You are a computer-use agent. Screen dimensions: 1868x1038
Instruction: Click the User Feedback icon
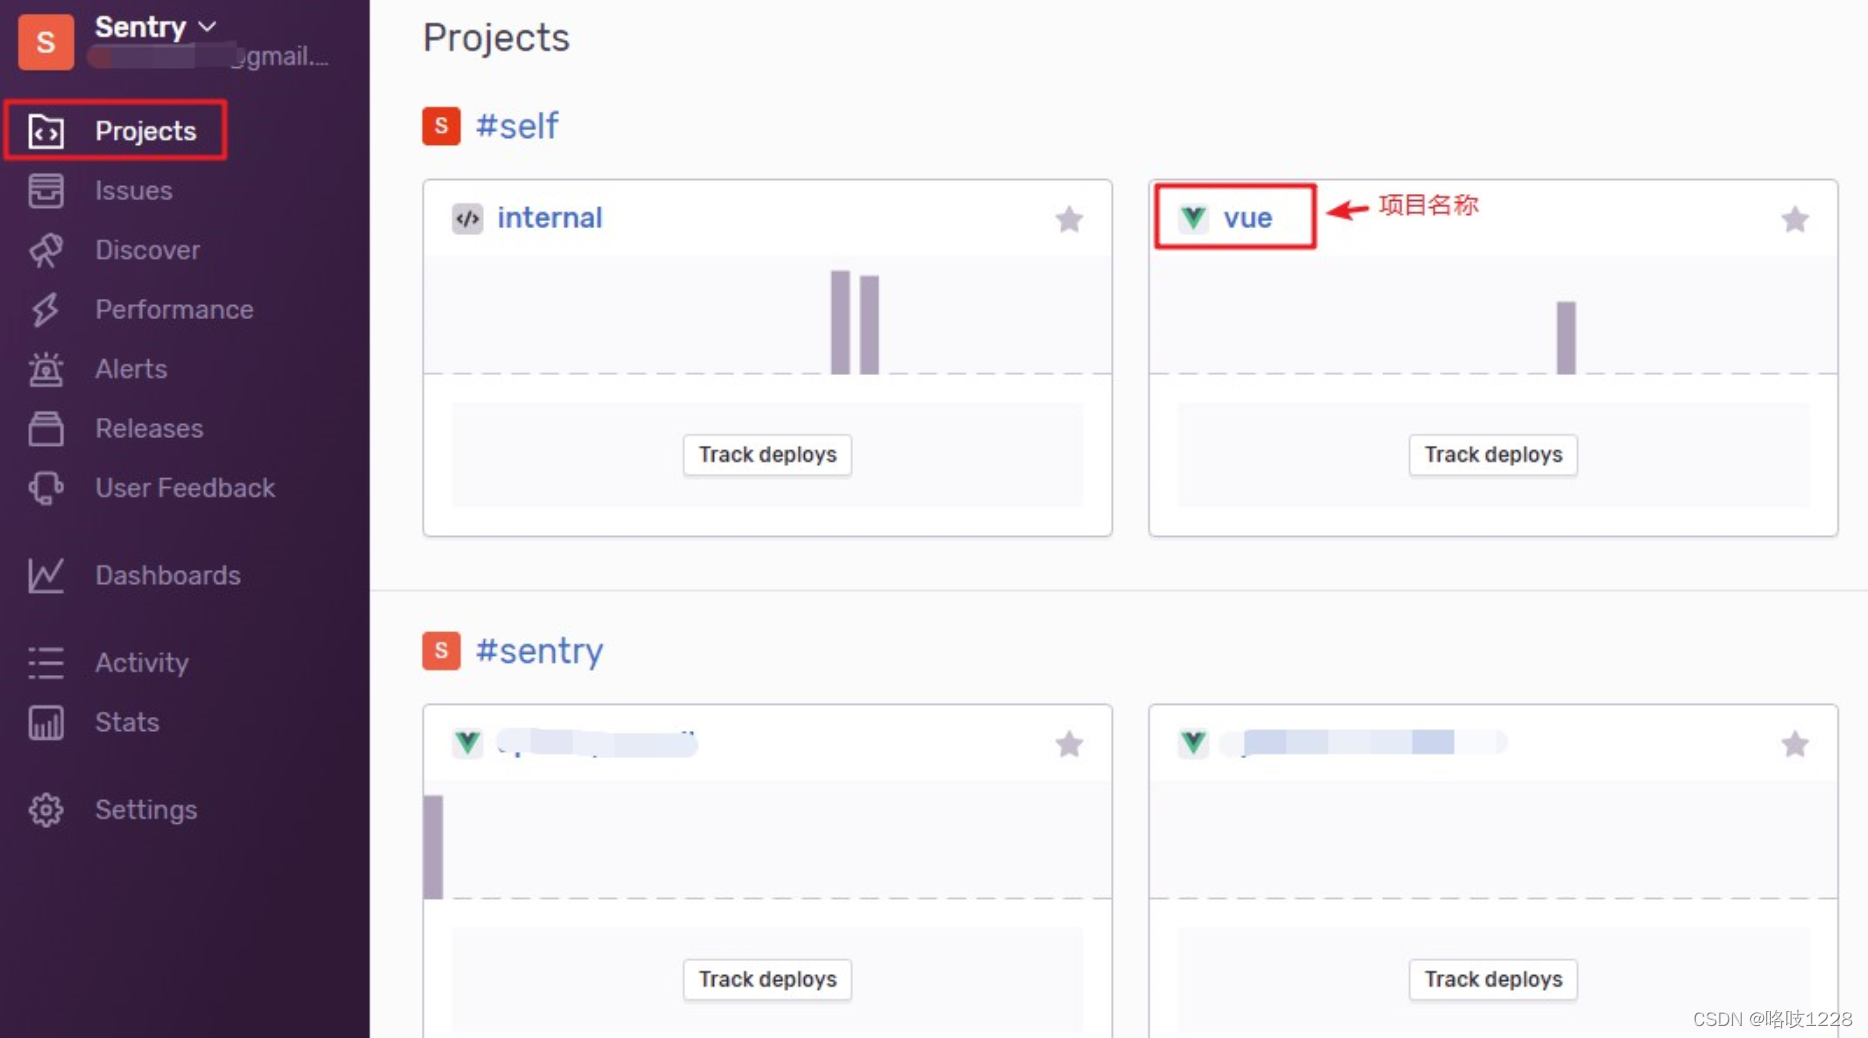46,488
